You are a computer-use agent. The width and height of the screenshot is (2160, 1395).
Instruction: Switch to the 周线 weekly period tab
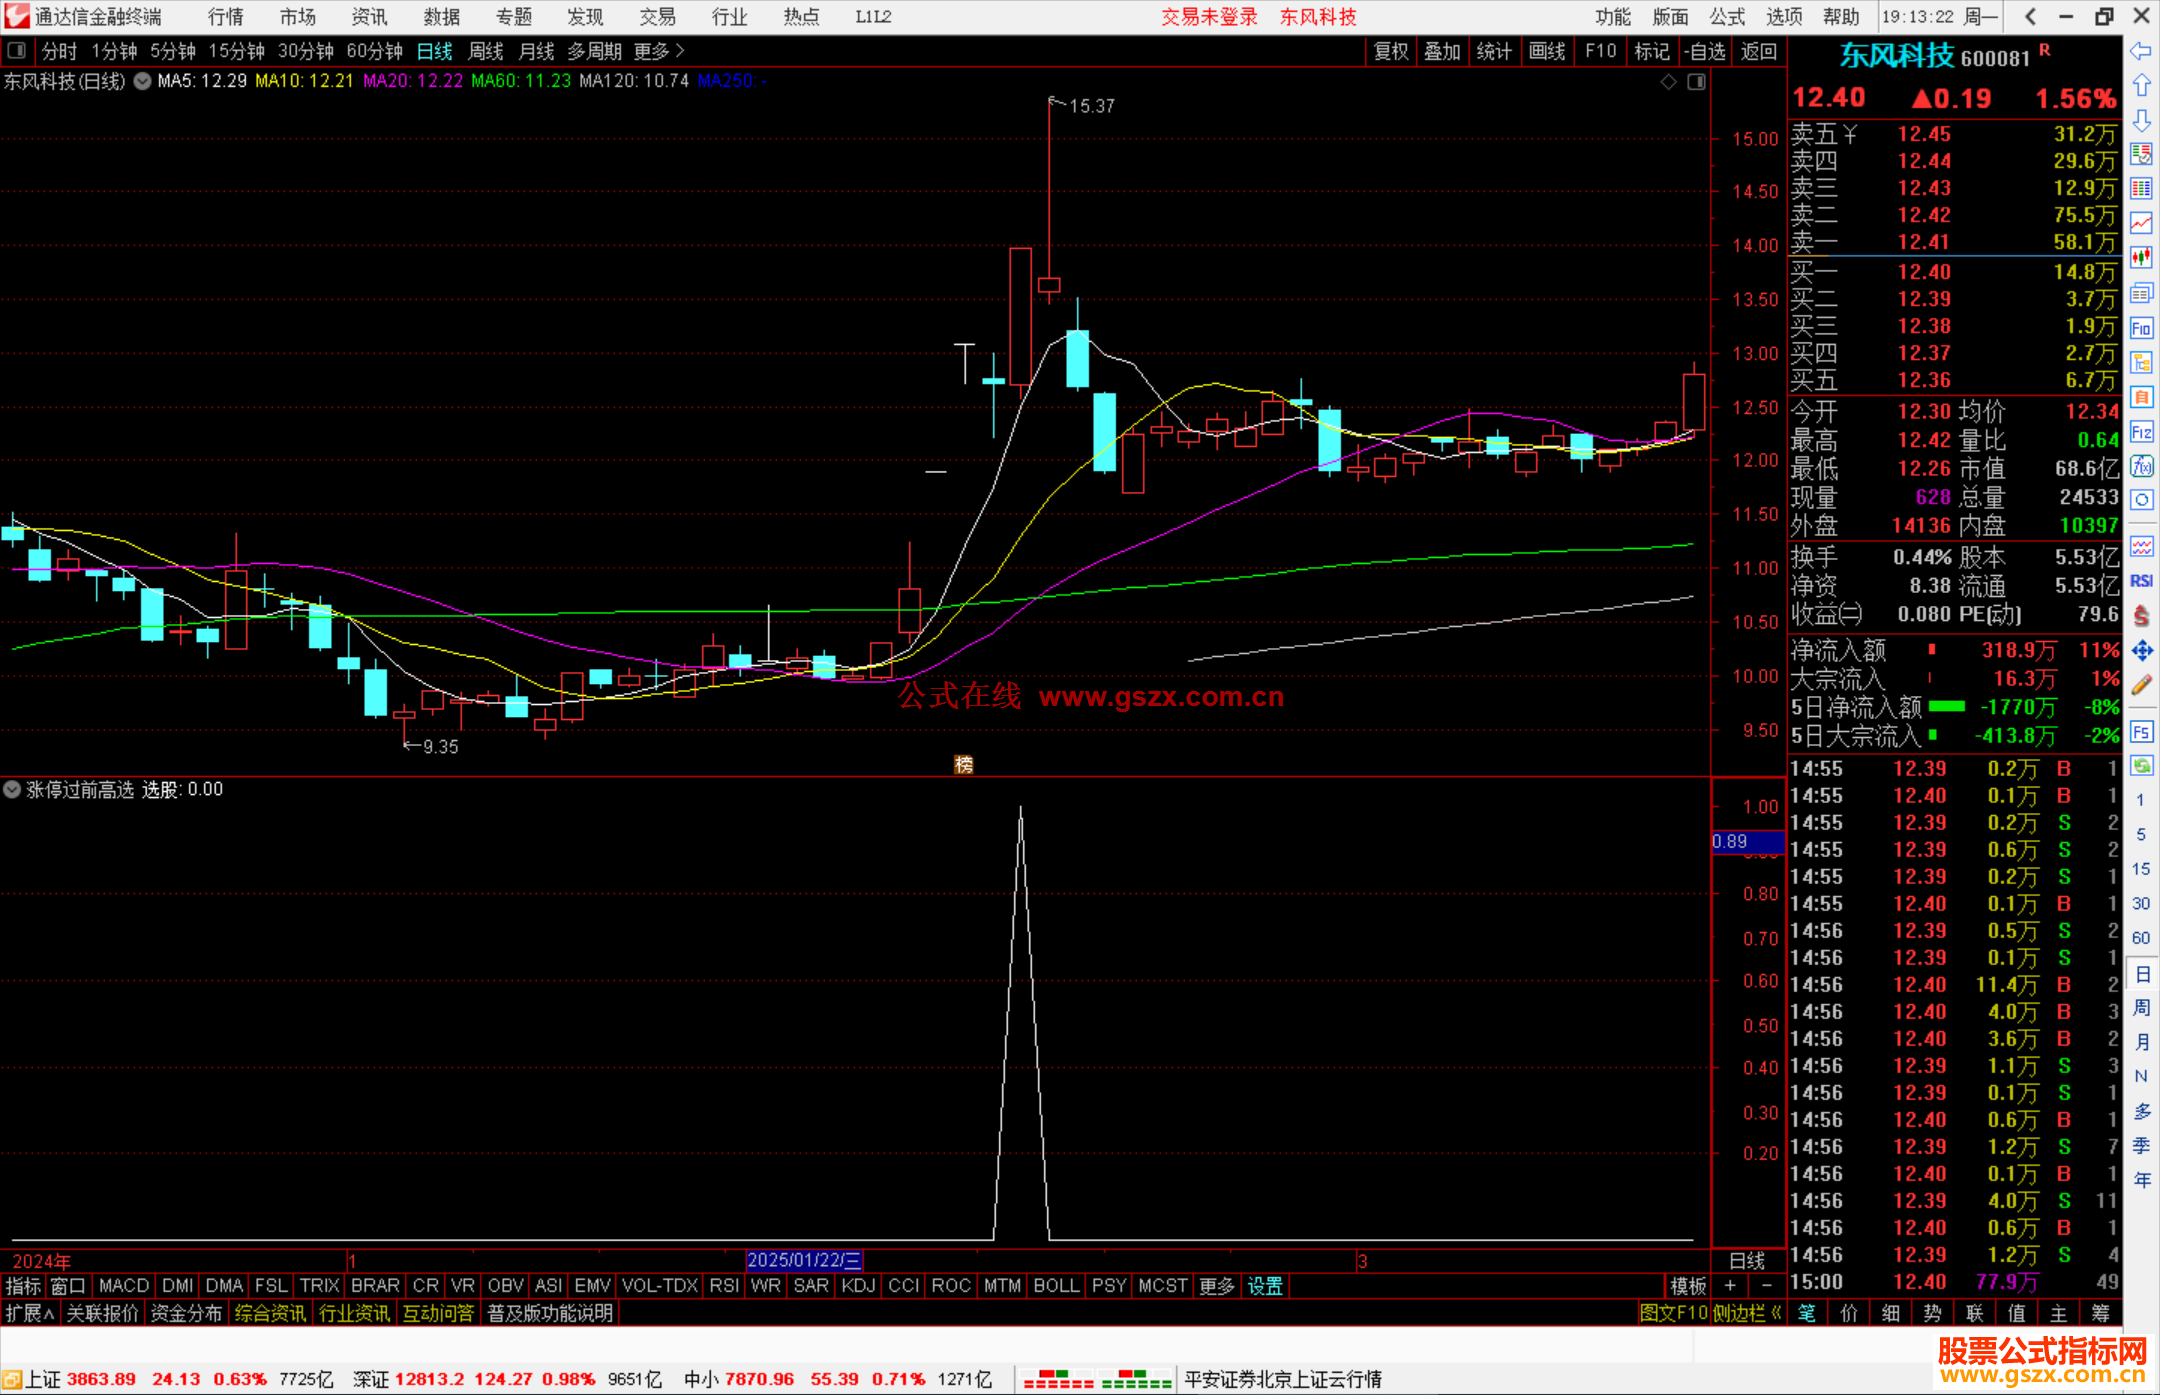[486, 51]
